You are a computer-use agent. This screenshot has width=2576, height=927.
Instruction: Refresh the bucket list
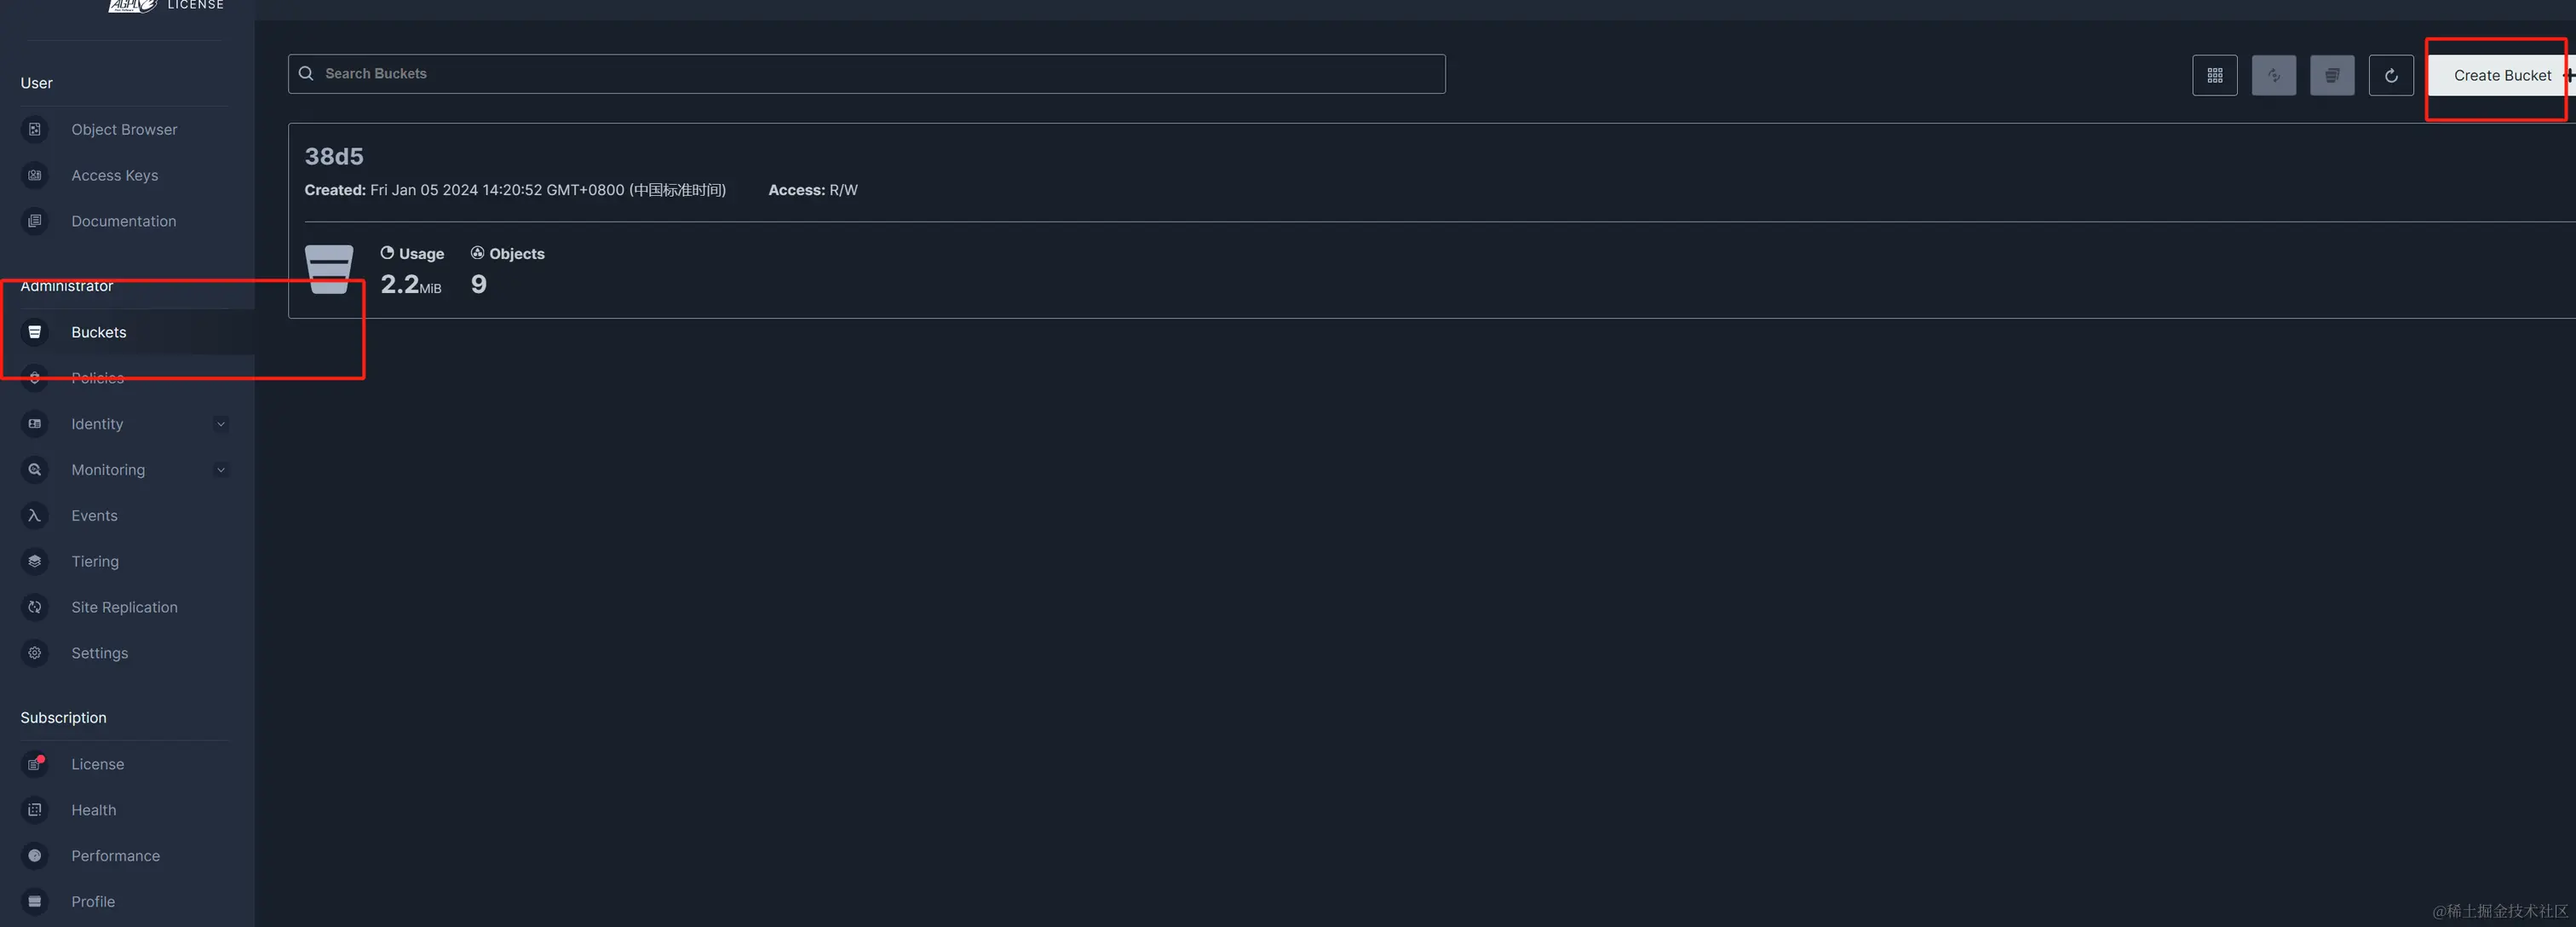click(2391, 75)
